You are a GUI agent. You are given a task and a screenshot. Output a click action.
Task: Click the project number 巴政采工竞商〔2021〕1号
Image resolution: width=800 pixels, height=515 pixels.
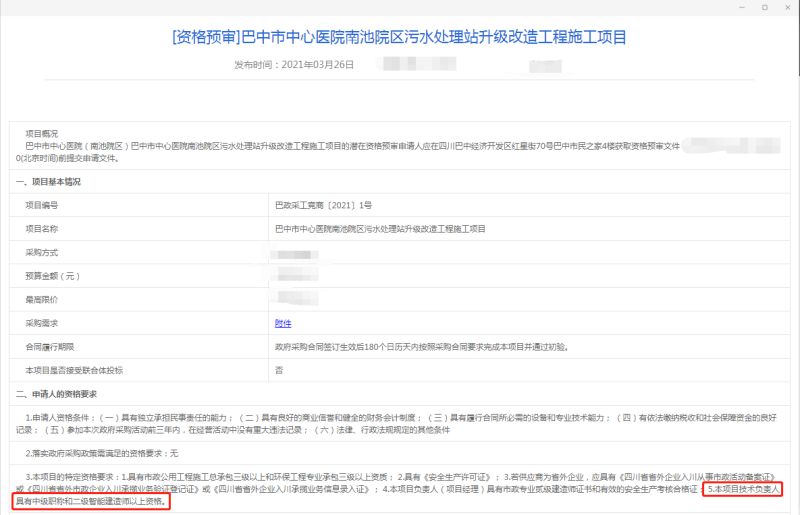(323, 205)
